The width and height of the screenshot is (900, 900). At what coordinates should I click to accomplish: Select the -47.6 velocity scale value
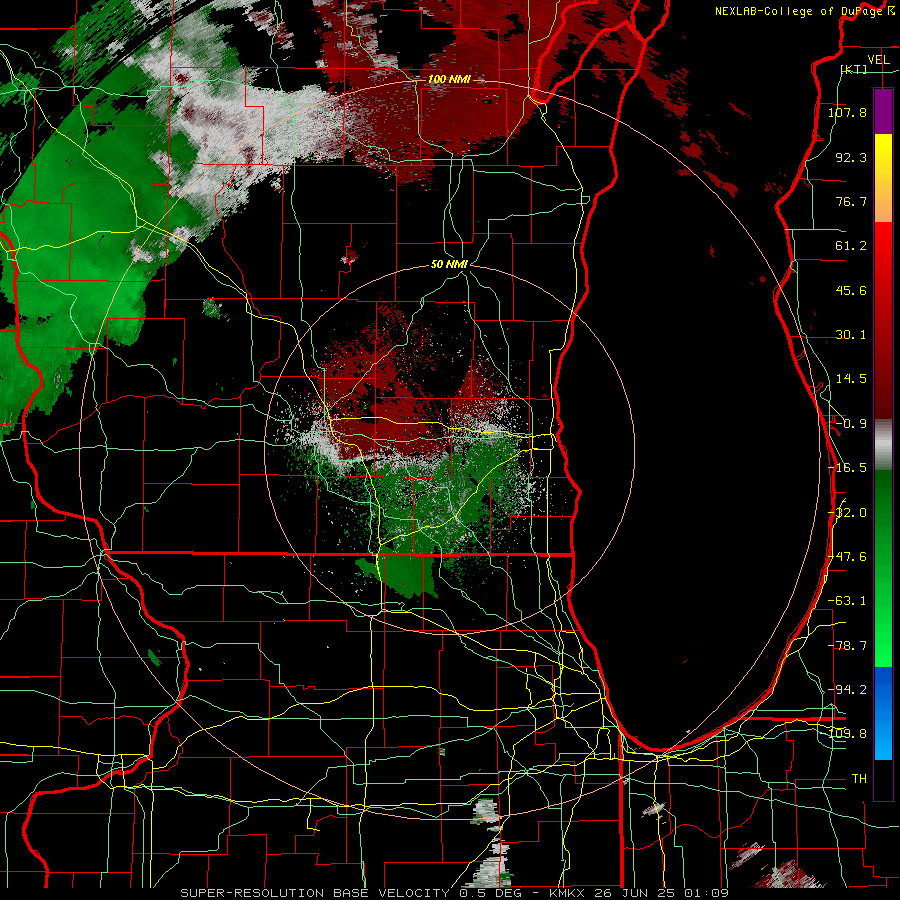847,557
